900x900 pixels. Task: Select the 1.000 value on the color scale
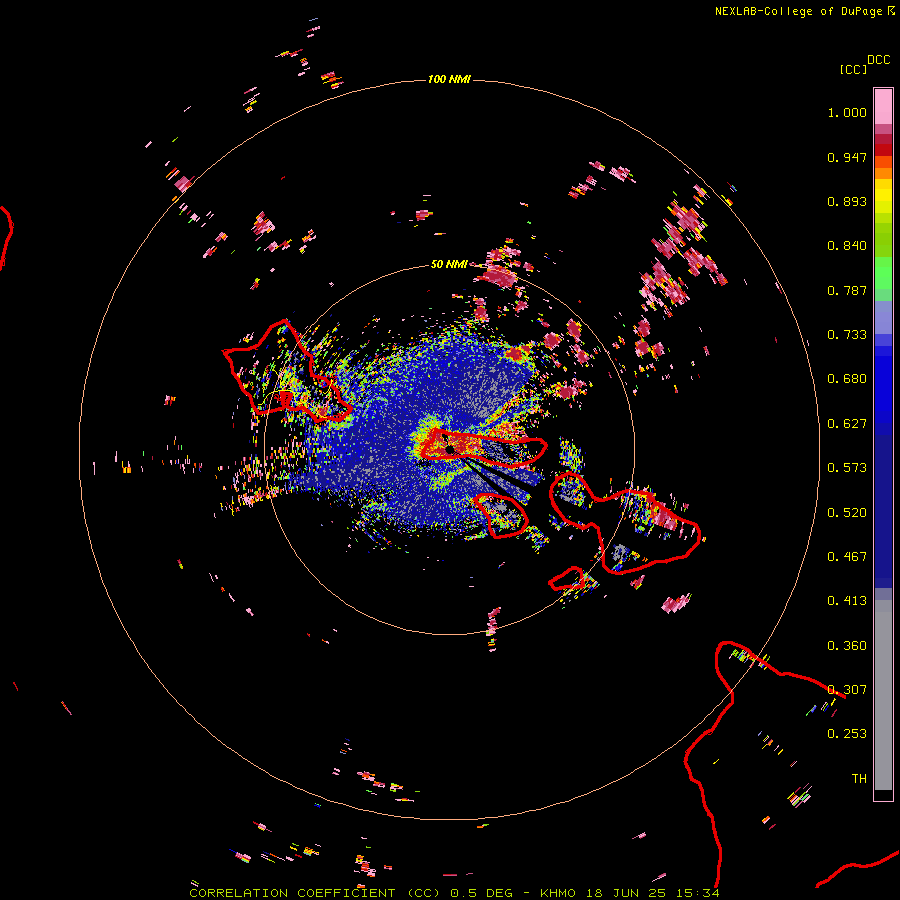(847, 112)
